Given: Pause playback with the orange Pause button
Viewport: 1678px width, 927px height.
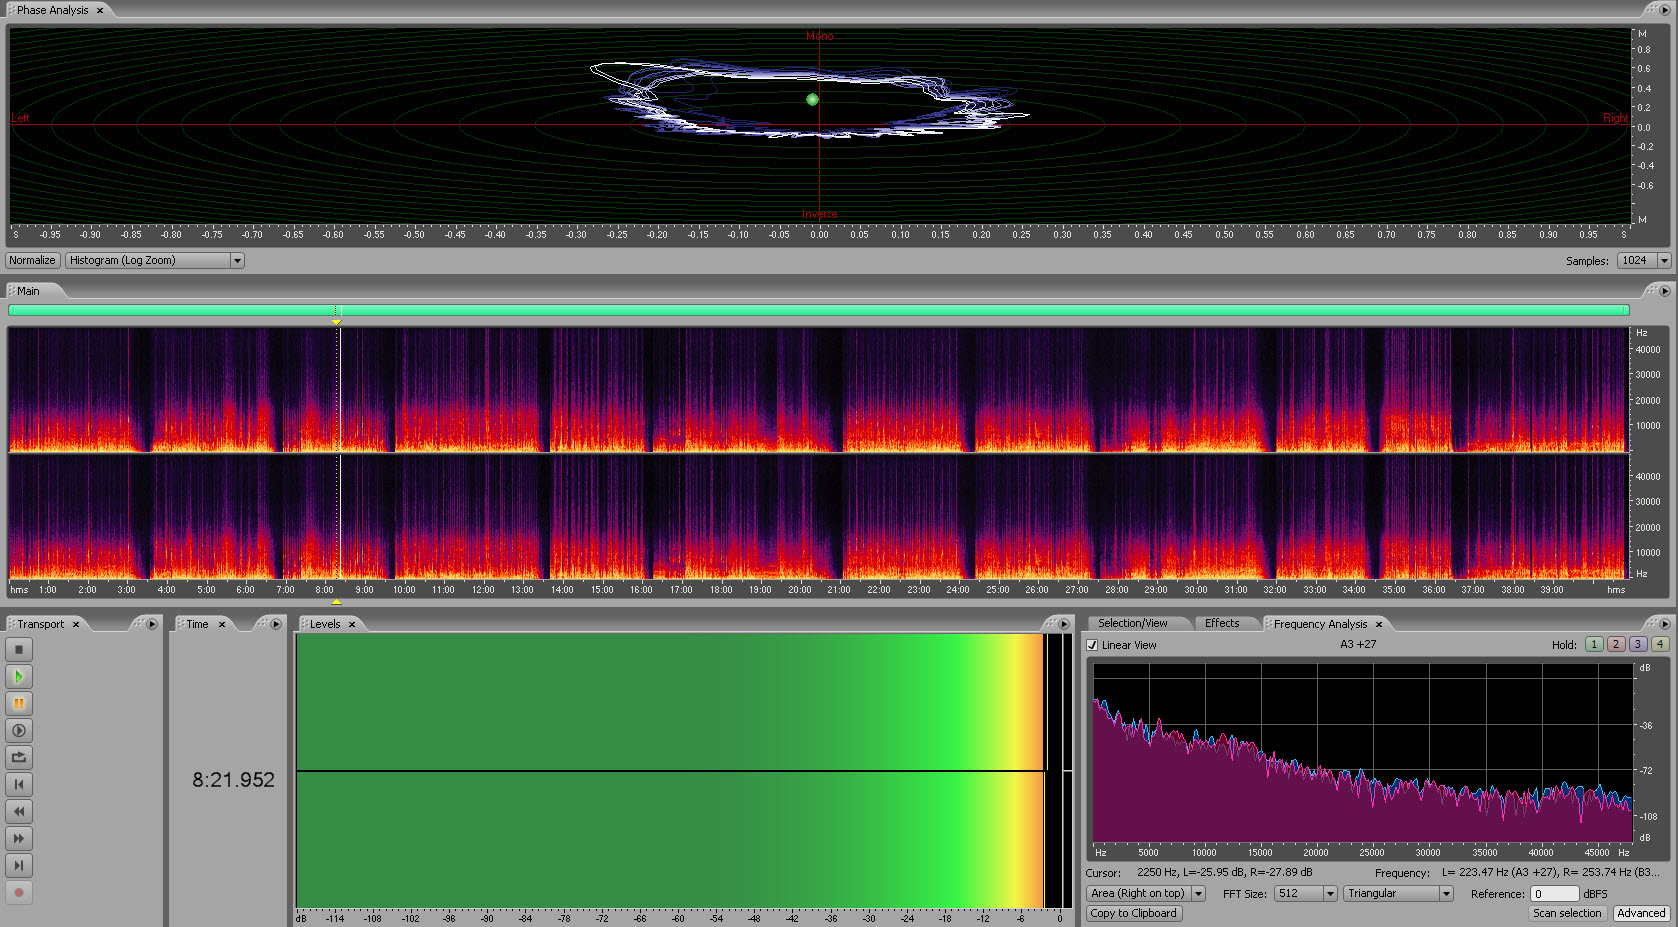Looking at the screenshot, I should tap(19, 704).
